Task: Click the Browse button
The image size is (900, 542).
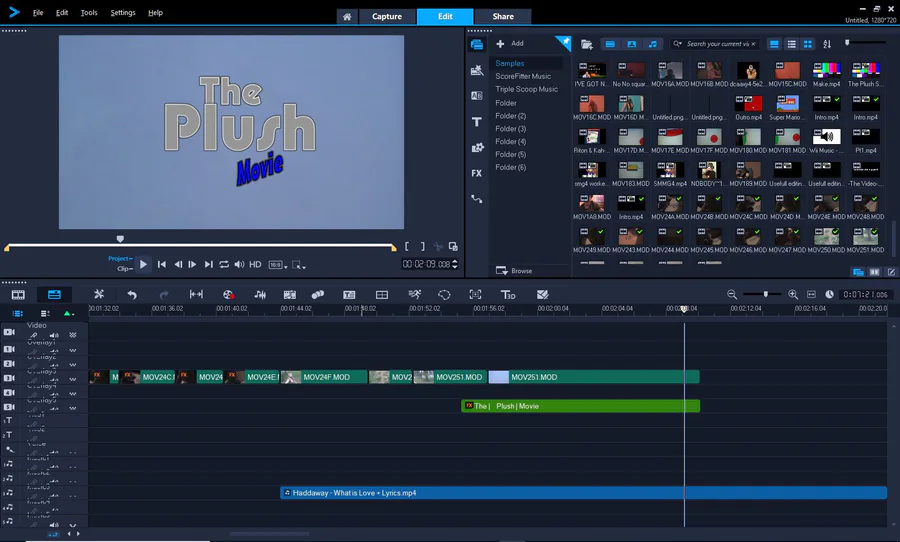Action: pyautogui.click(x=514, y=271)
